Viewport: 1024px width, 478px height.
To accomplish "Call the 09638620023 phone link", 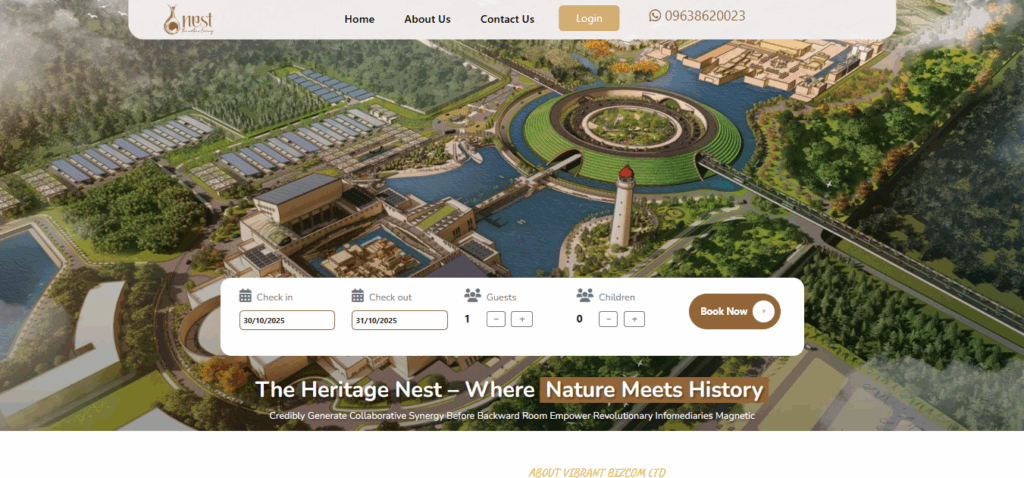I will coord(705,16).
